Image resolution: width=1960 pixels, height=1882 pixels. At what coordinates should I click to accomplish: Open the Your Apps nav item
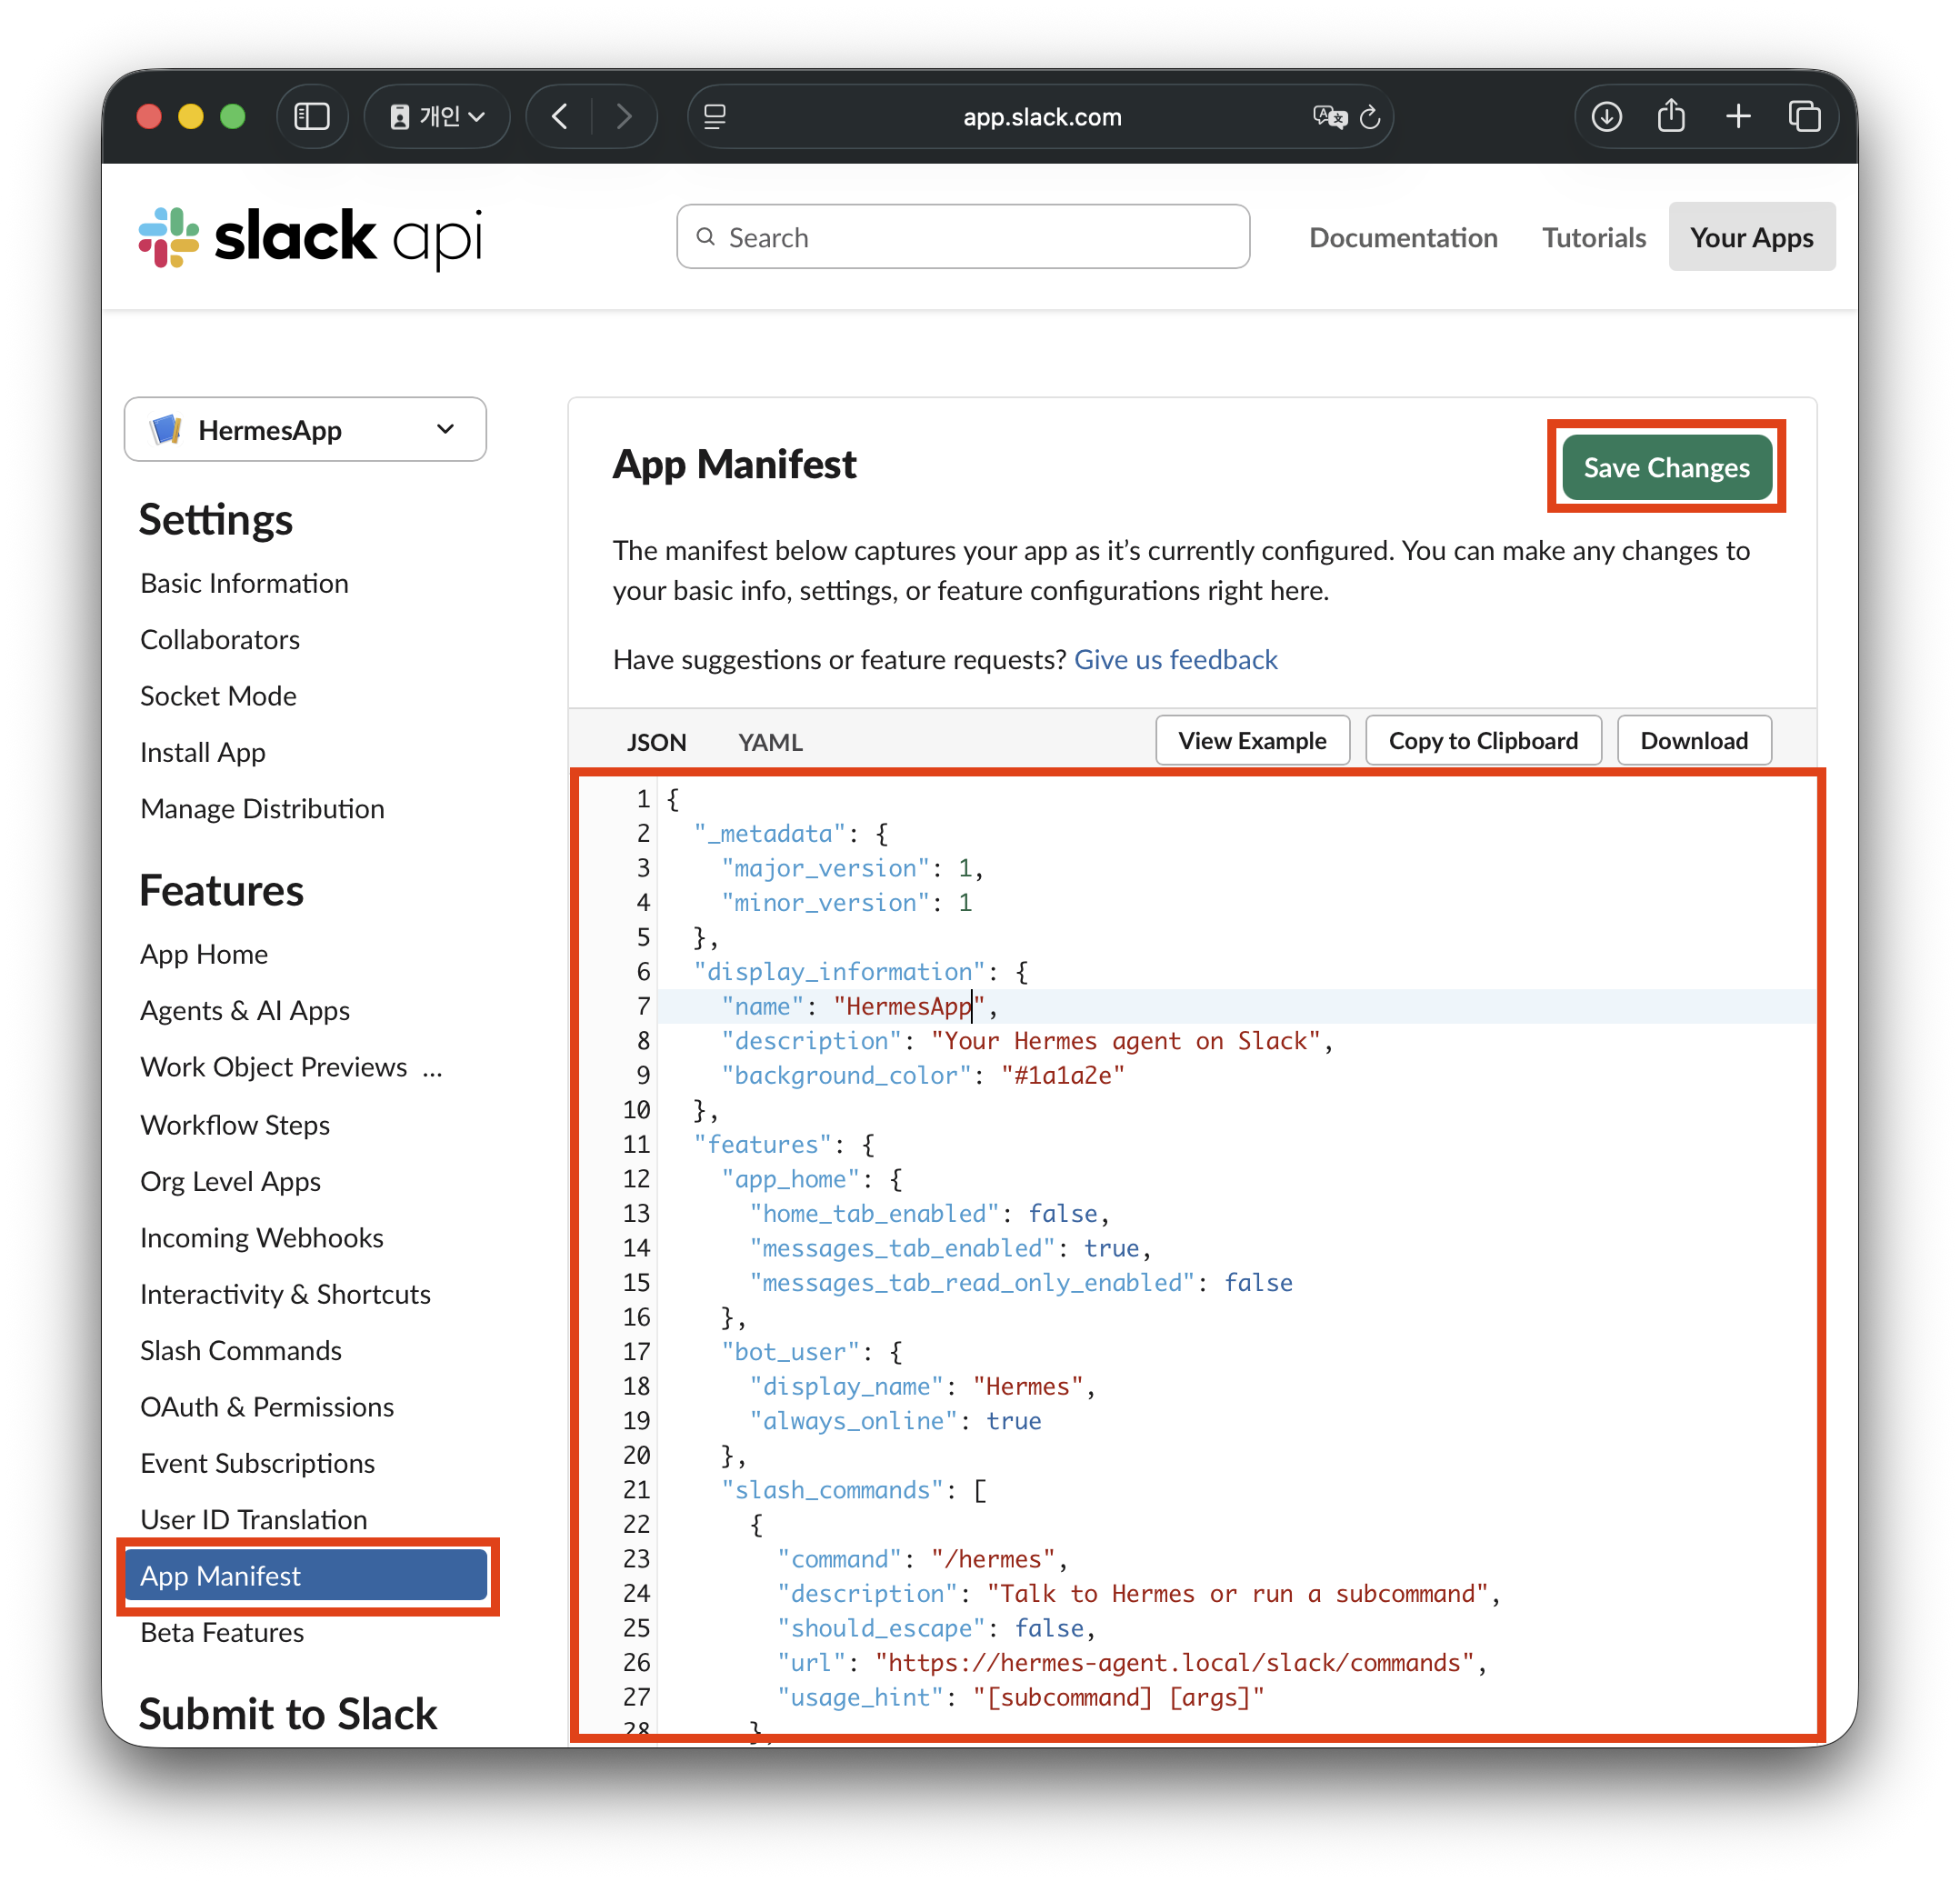1751,237
